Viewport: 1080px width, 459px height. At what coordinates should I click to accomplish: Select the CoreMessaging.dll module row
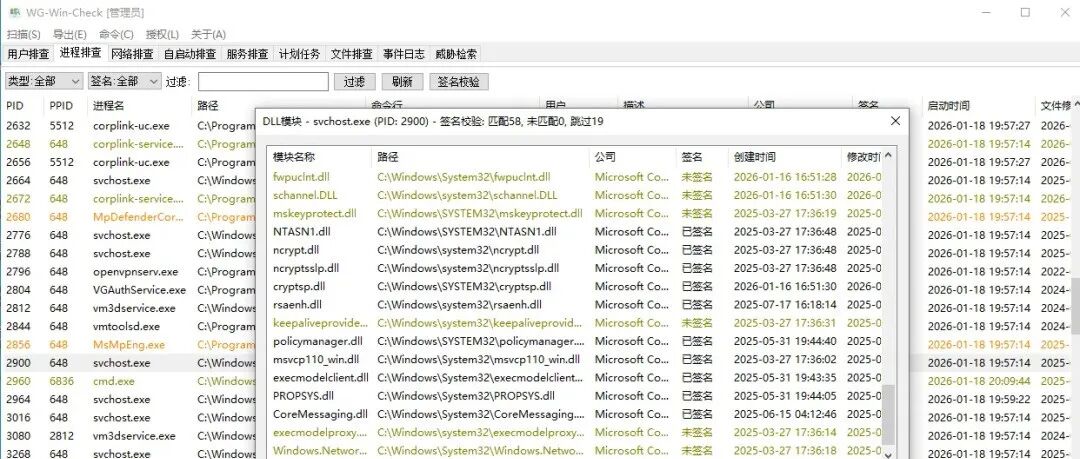point(576,414)
